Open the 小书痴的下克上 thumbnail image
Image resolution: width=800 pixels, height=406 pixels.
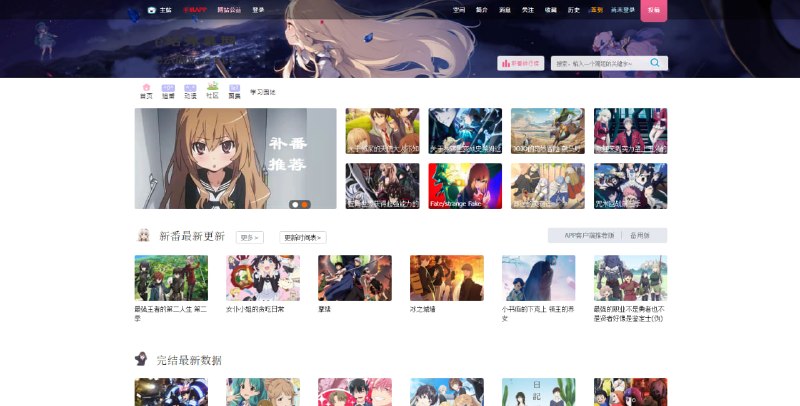click(538, 278)
